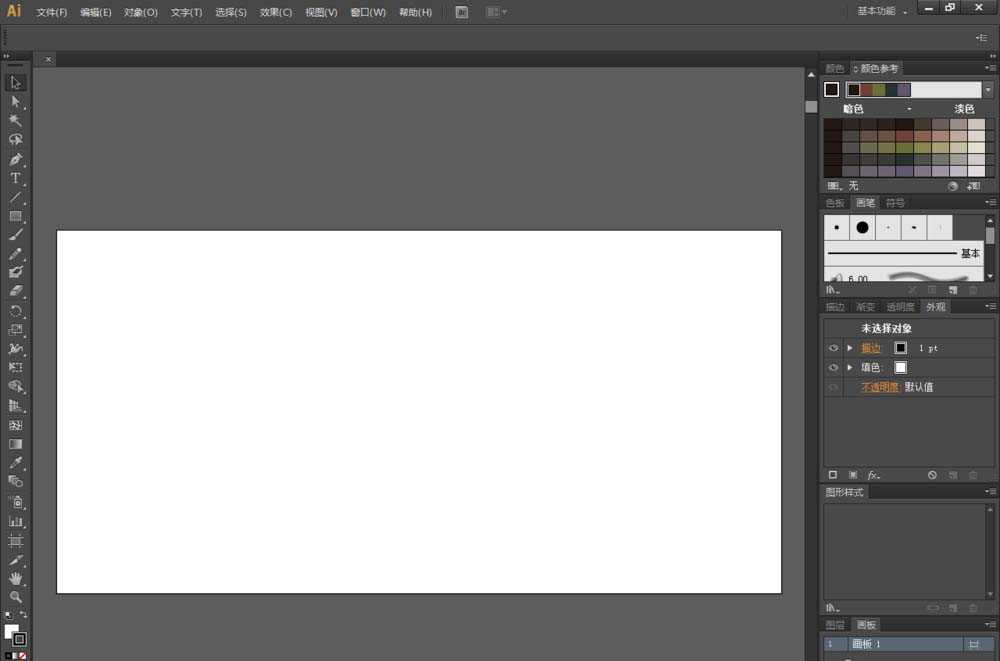Click the fx add effect icon
The width and height of the screenshot is (1000, 661).
pos(873,475)
